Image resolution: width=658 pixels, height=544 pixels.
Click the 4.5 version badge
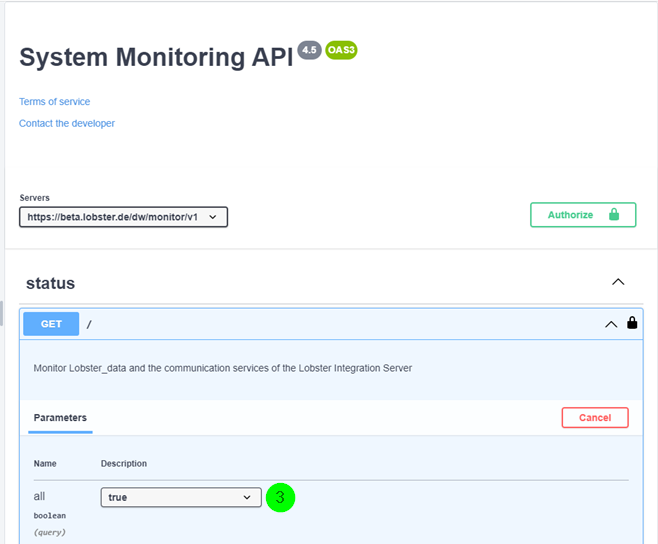tap(309, 51)
